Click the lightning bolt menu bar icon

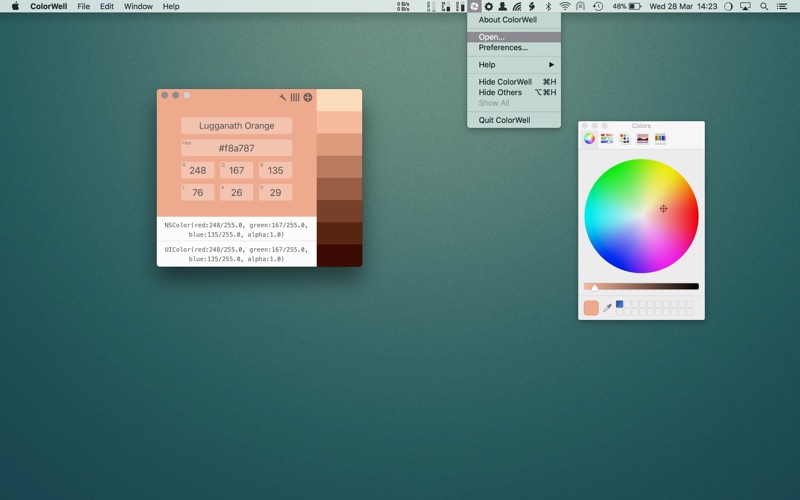(x=532, y=6)
